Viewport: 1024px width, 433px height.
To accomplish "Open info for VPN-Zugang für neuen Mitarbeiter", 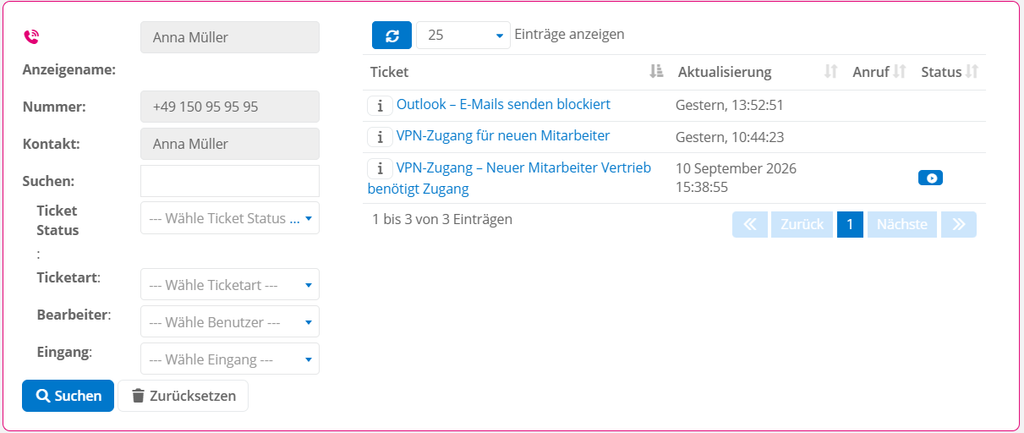I will [x=380, y=136].
